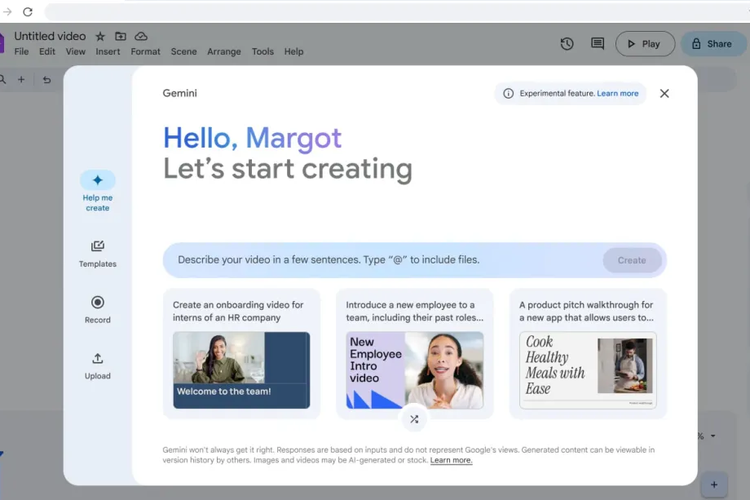Check cloud save status icon

[x=141, y=36]
